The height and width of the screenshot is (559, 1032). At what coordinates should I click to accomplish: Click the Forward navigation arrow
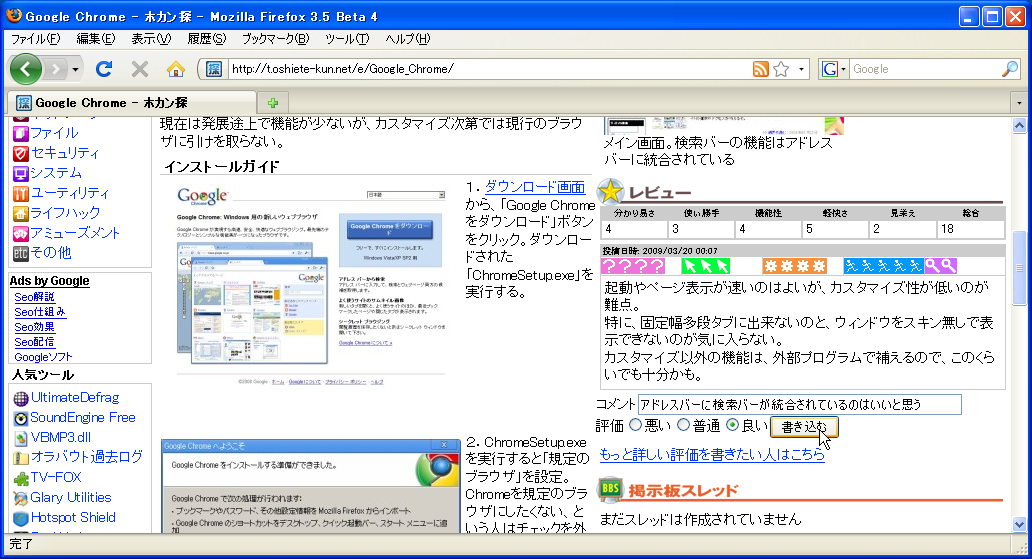pyautogui.click(x=56, y=68)
